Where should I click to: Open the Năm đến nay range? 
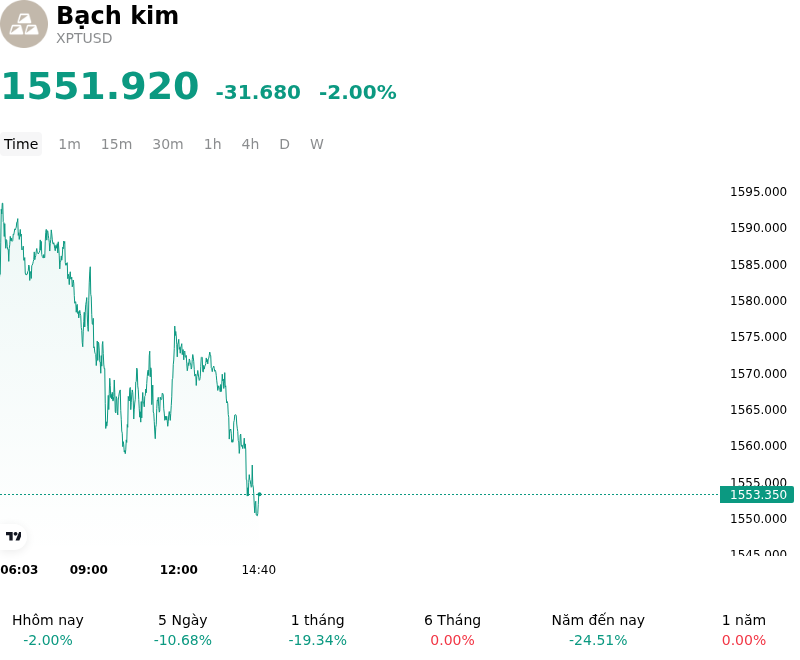(x=598, y=630)
